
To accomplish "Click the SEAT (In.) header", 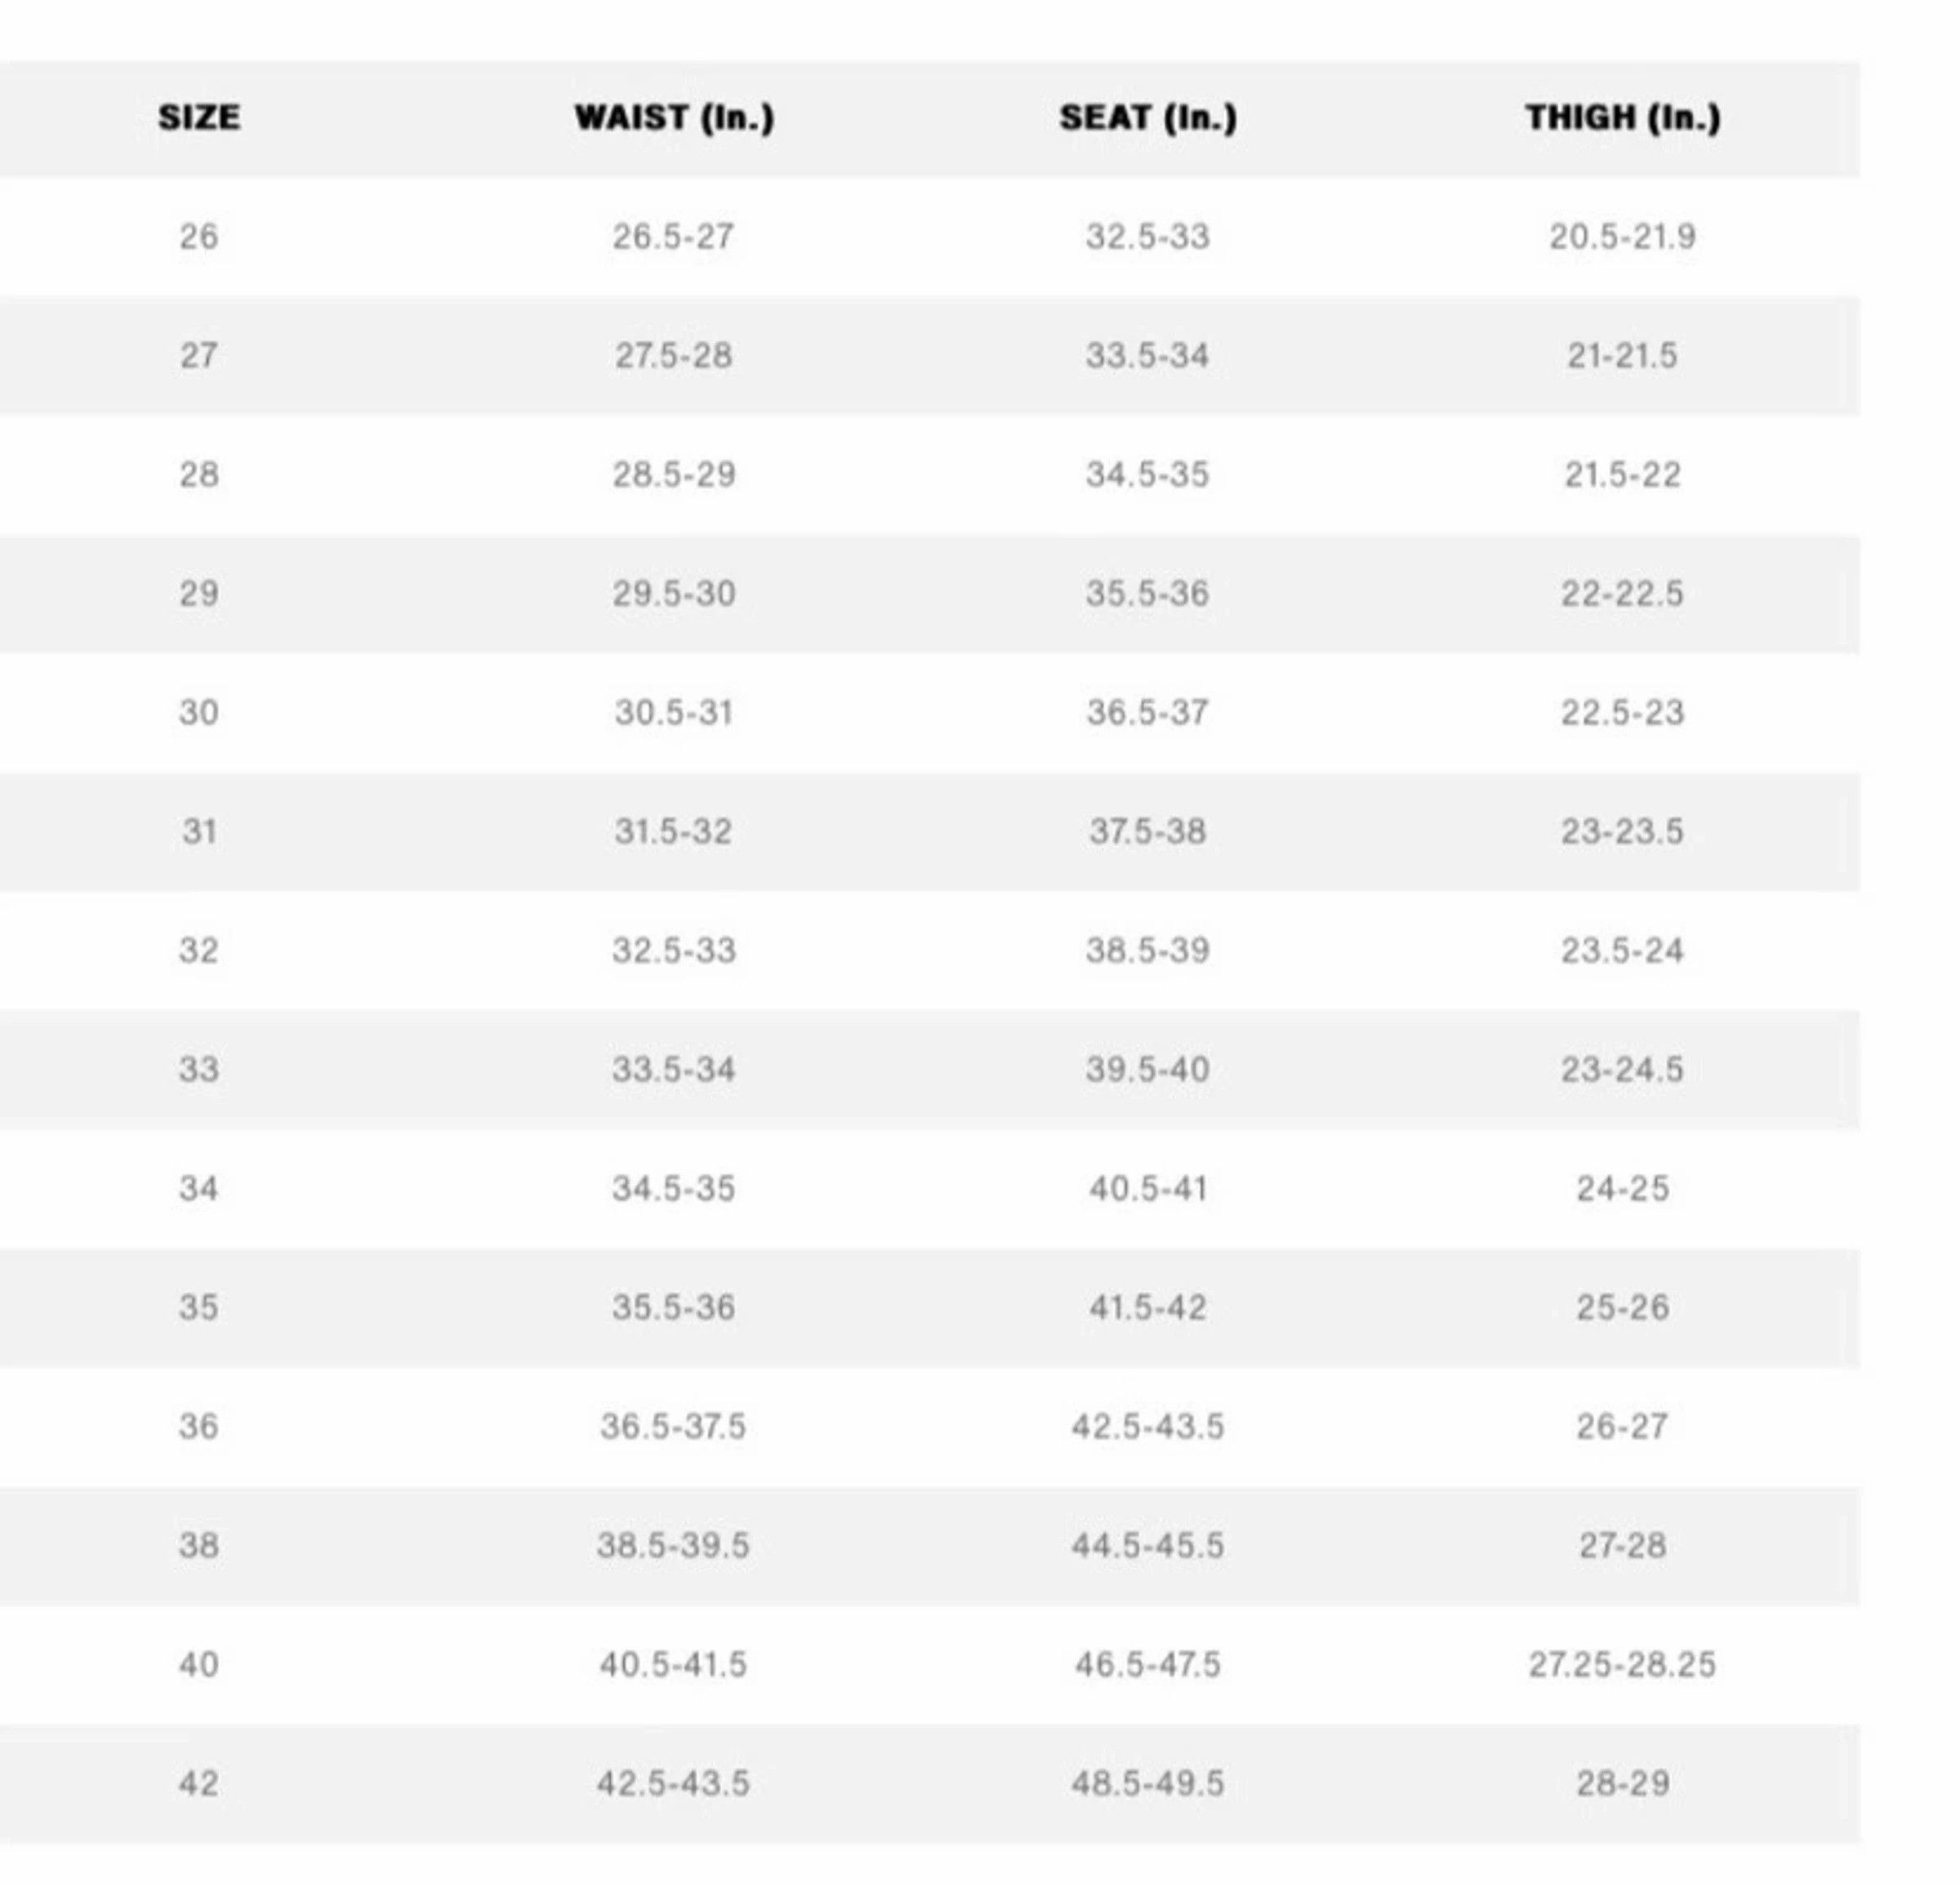I will click(1148, 118).
